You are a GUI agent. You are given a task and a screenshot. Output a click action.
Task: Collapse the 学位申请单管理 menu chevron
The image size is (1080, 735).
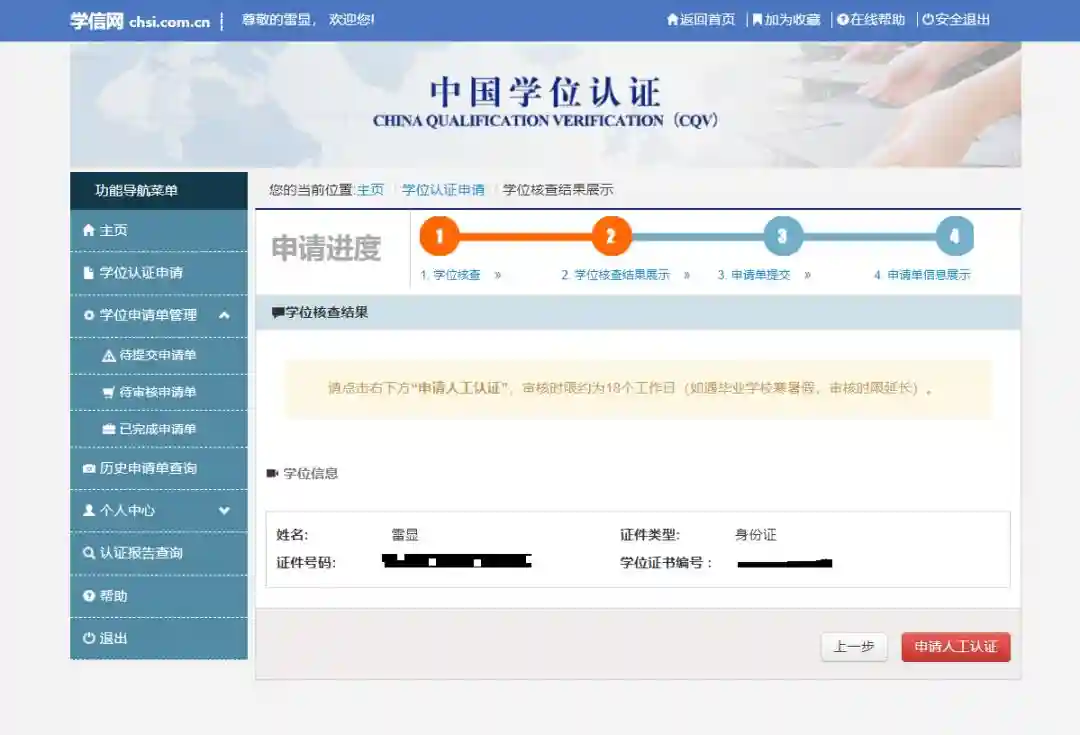tap(224, 315)
